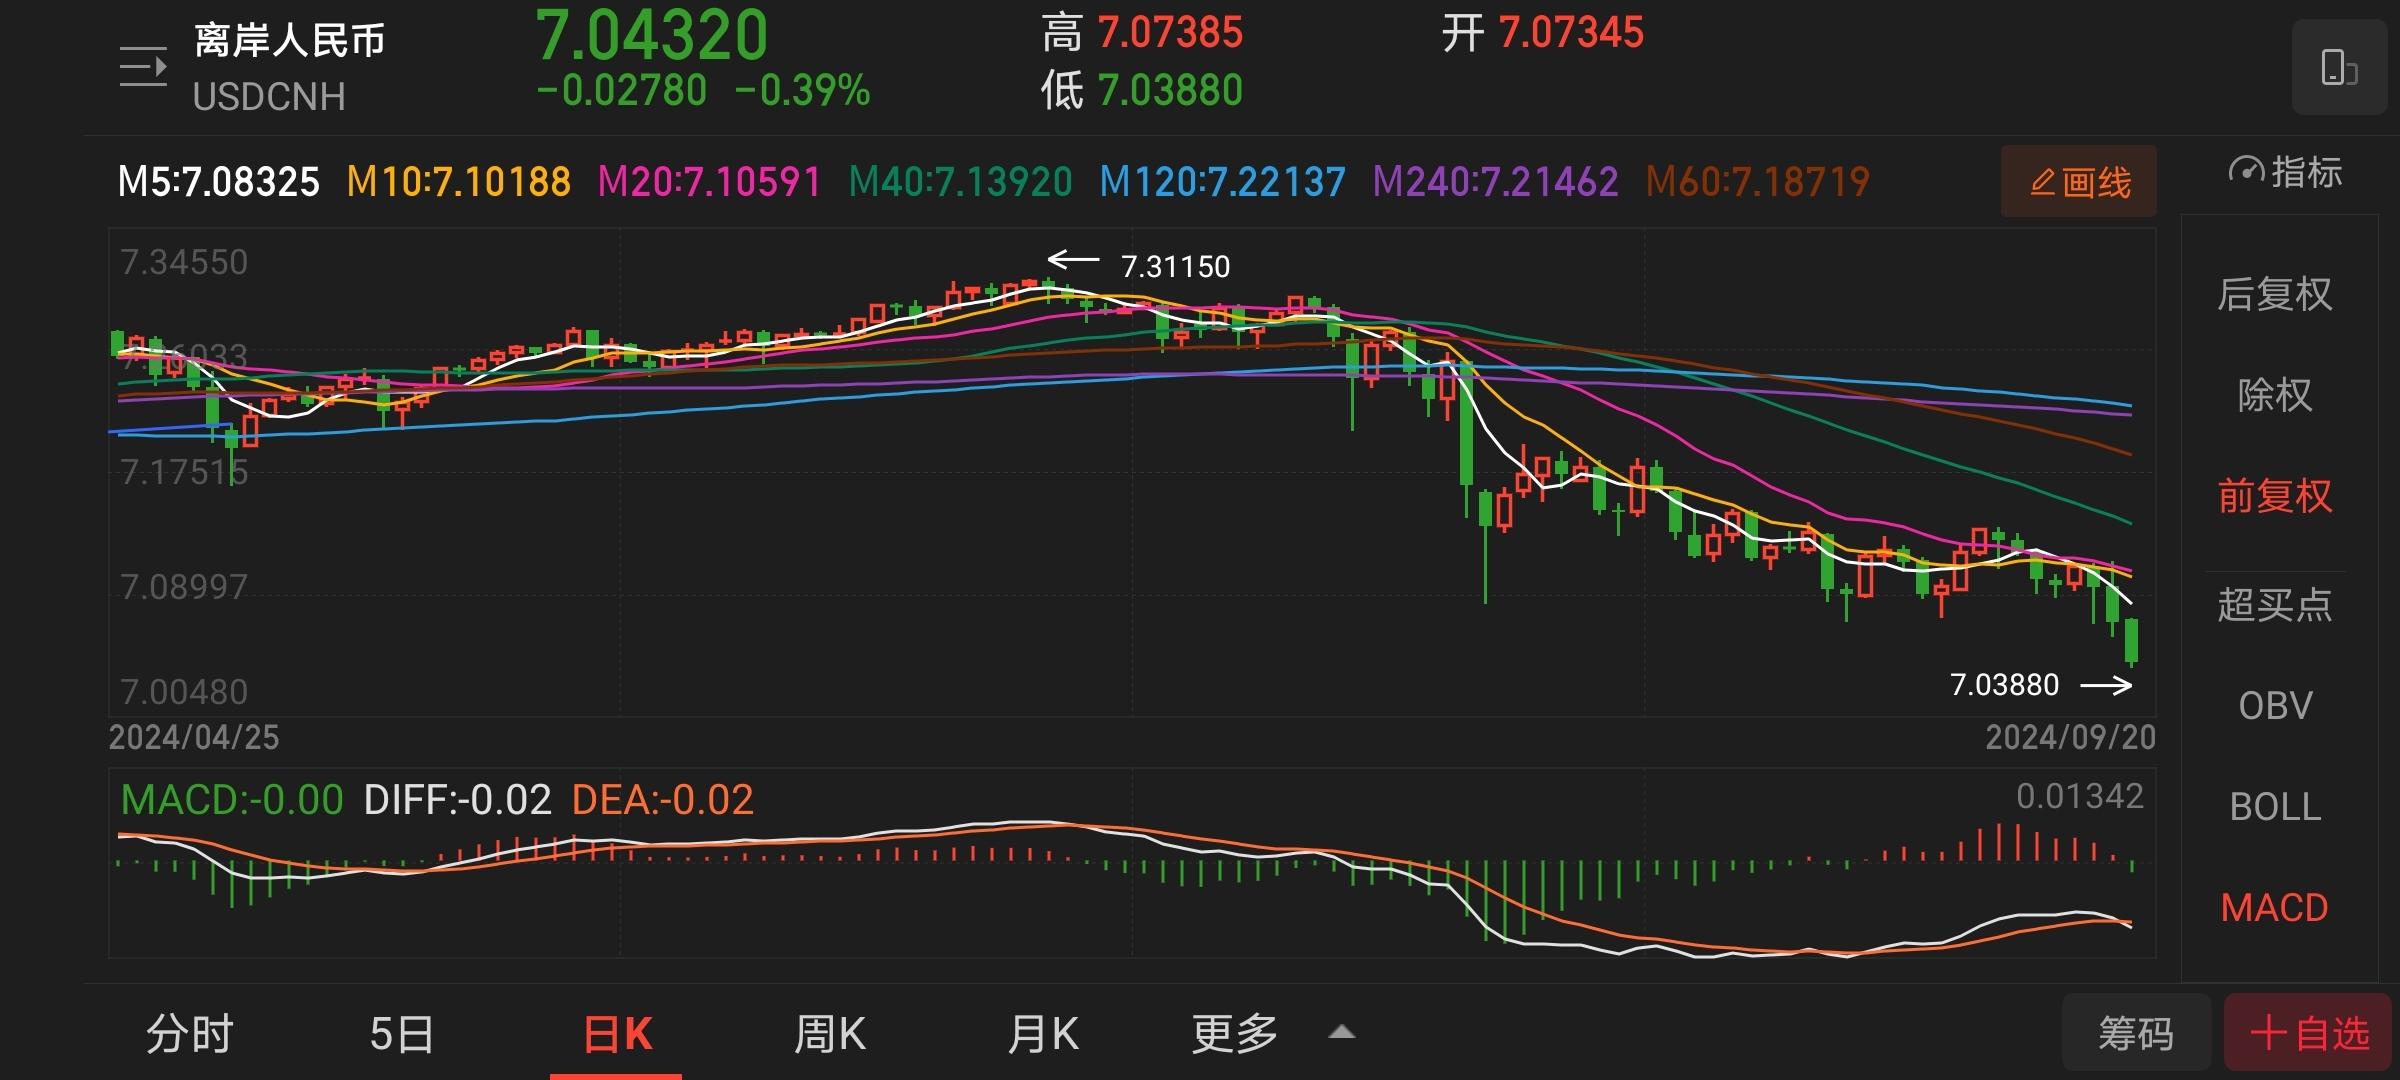Tap the 离岸人民币 title
This screenshot has height=1080, width=2400.
(x=289, y=40)
